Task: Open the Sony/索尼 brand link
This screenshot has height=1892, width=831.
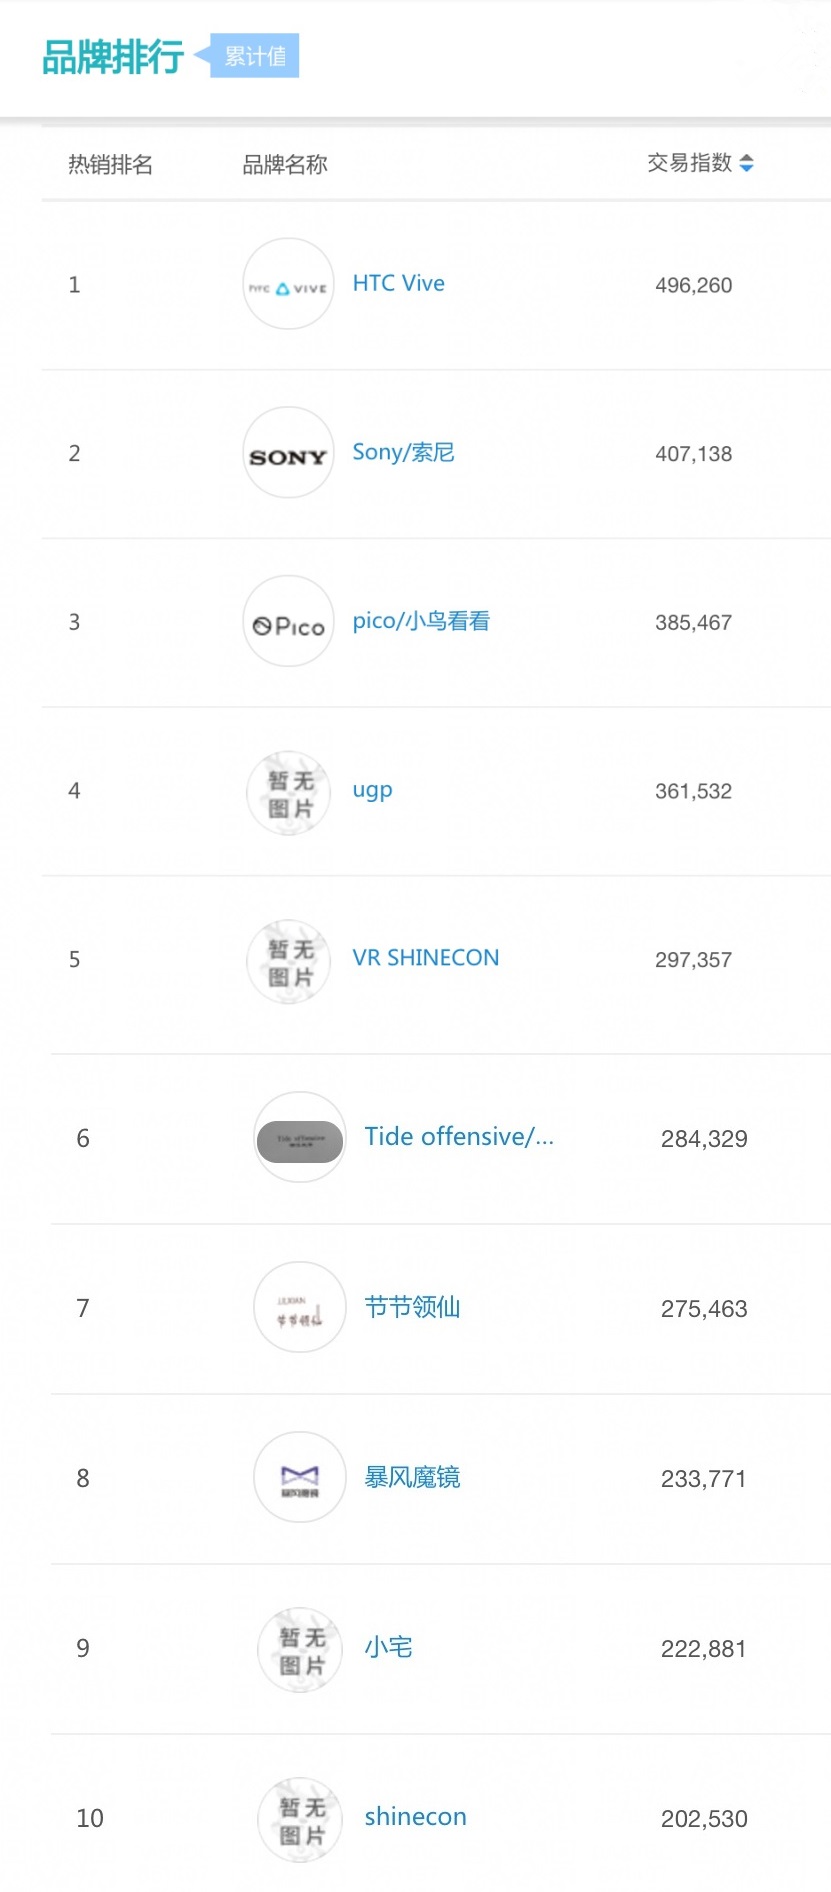Action: click(x=403, y=453)
